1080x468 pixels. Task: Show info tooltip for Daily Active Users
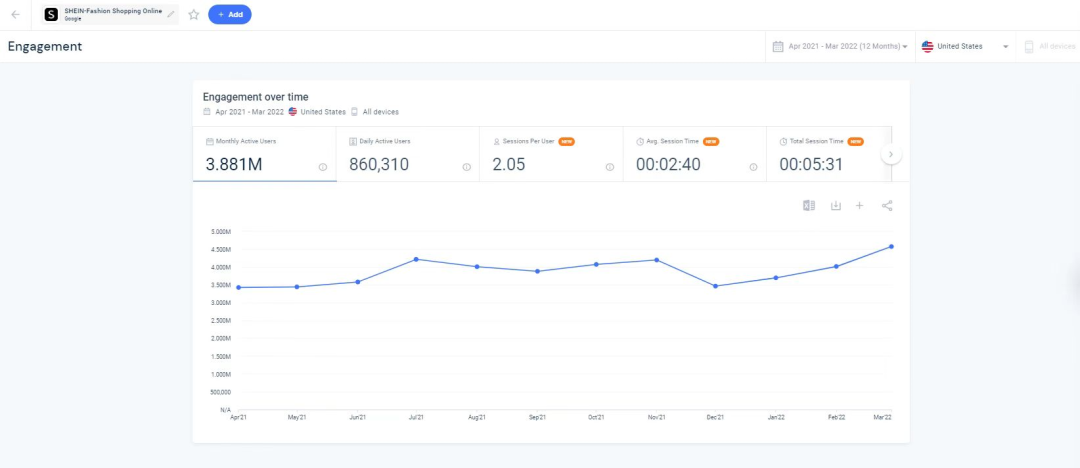coord(466,167)
